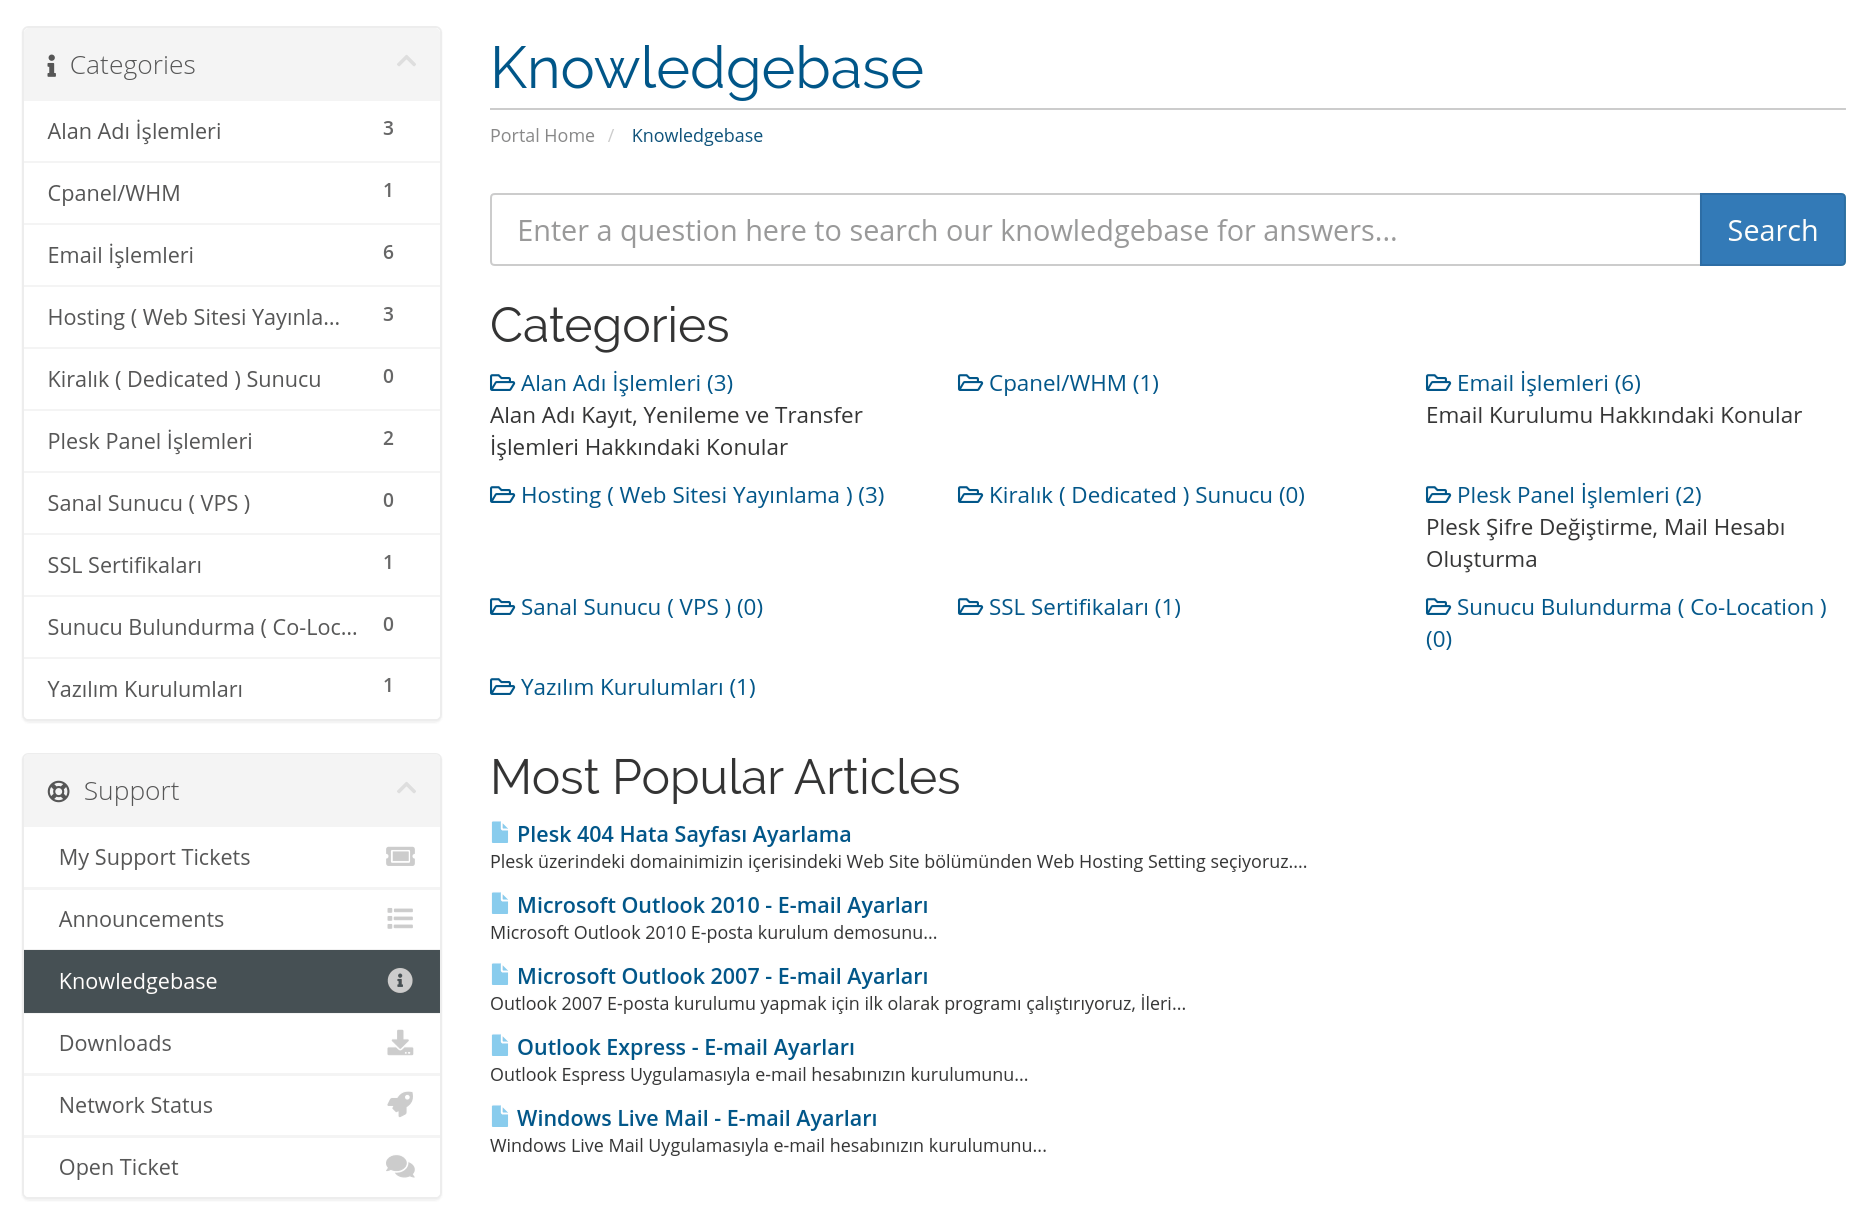This screenshot has width=1870, height=1221.
Task: Open Ticket from Support menu
Action: 232,1167
